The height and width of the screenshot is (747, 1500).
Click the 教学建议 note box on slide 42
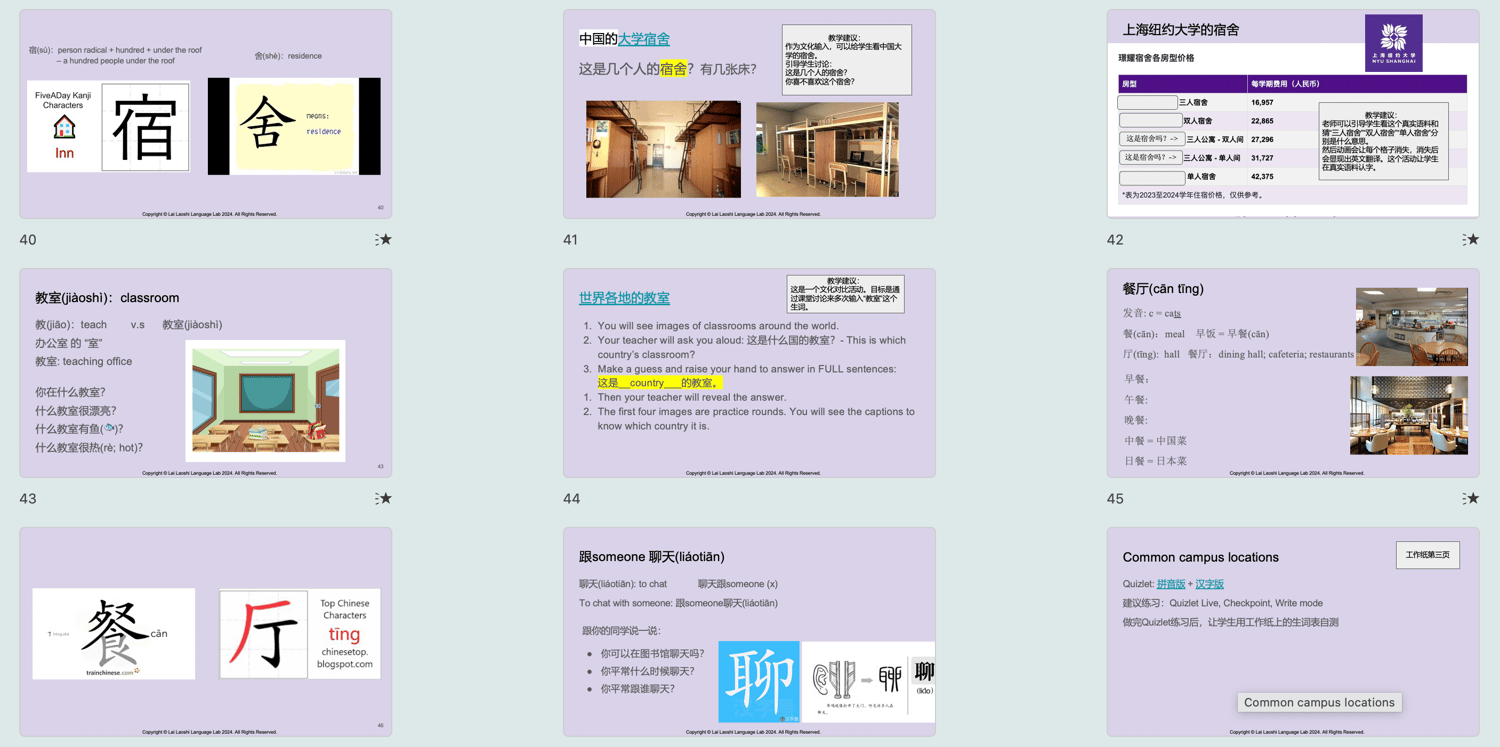1384,141
